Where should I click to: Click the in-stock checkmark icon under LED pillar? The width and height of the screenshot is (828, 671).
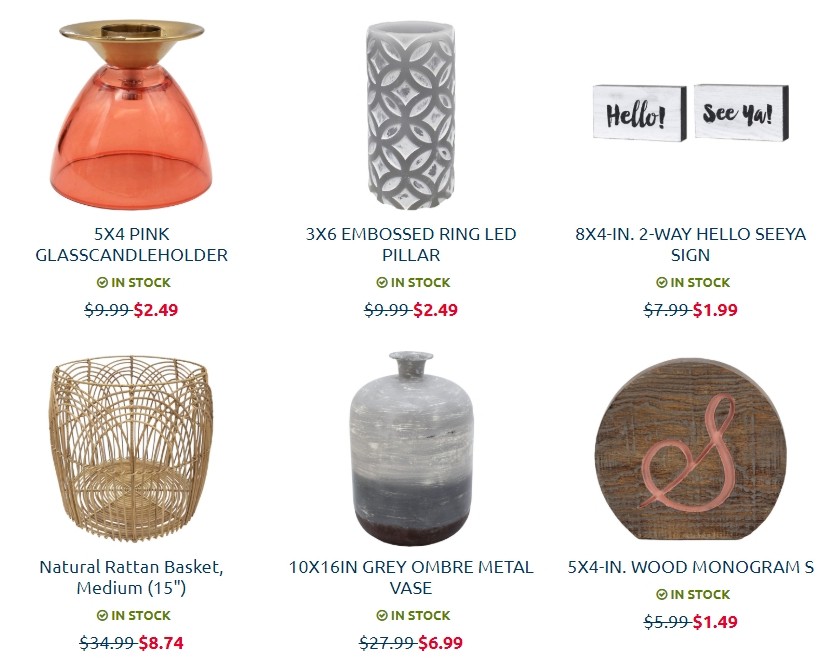pyautogui.click(x=382, y=282)
